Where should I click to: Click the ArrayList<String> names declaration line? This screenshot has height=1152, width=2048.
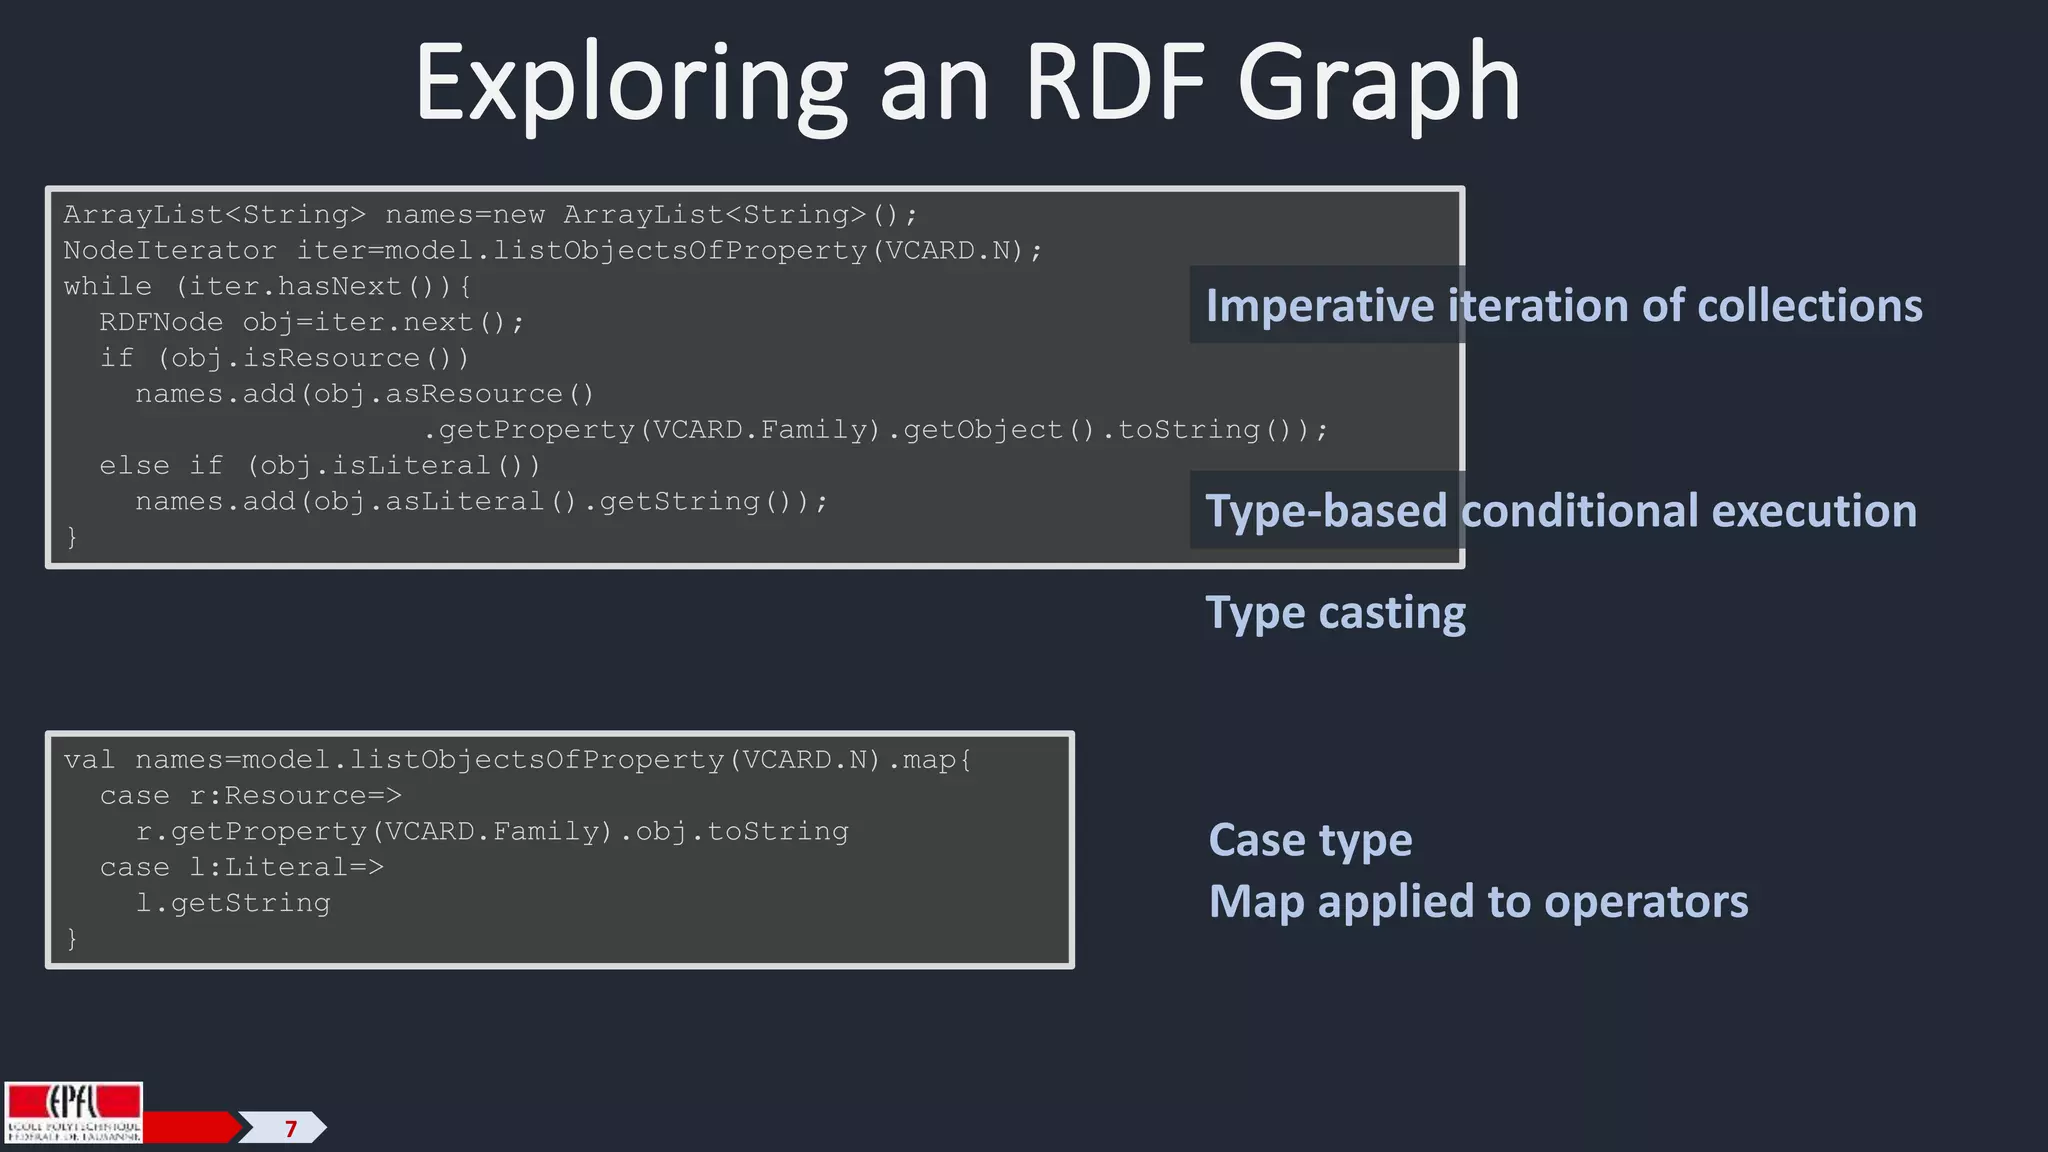click(490, 215)
